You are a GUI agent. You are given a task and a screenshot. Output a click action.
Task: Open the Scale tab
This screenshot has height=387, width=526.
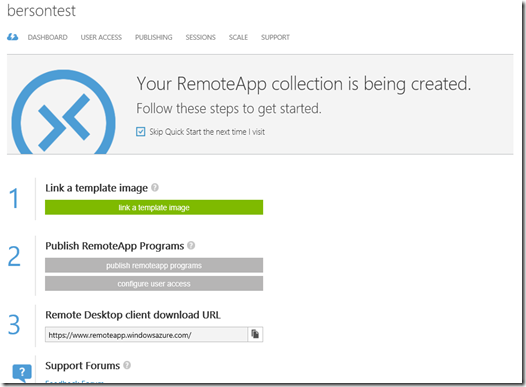click(238, 37)
